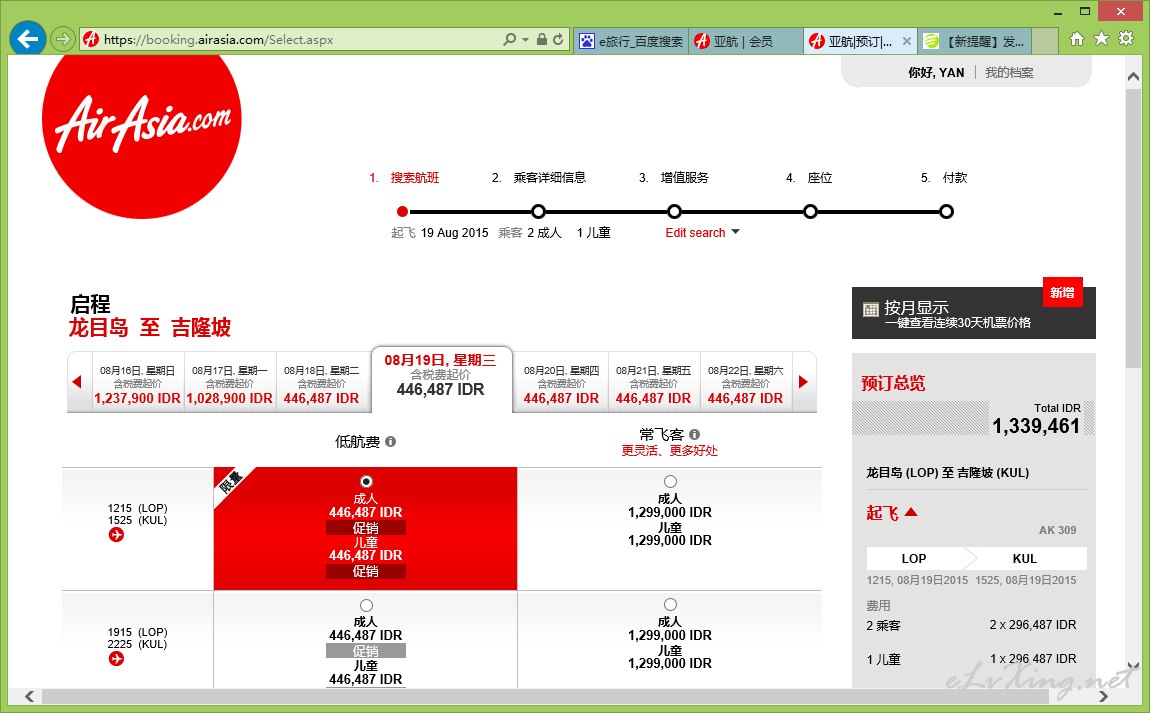Screen dimensions: 1150x713
Task: Click the 新增 red badge
Action: [x=1062, y=293]
